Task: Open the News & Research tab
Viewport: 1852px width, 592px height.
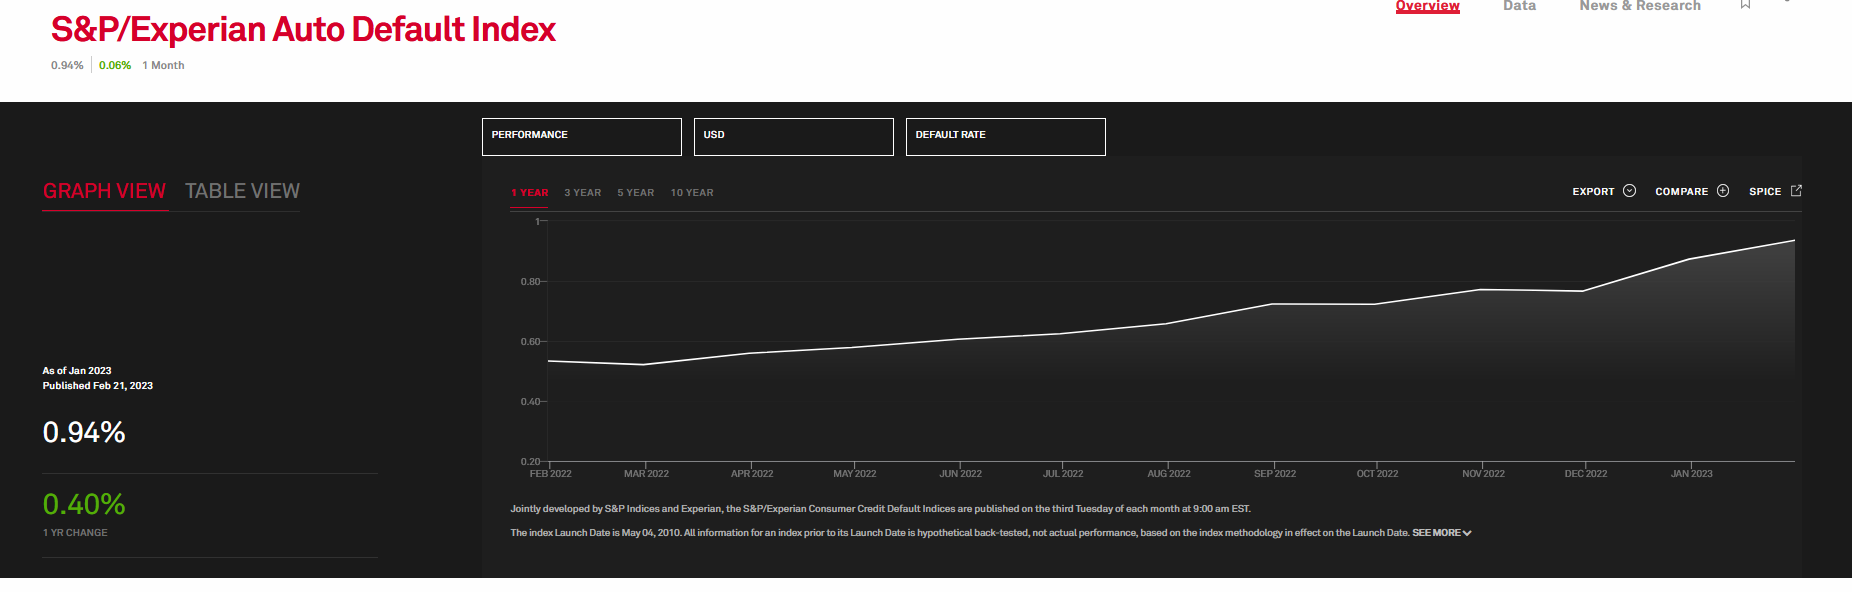Action: 1640,6
